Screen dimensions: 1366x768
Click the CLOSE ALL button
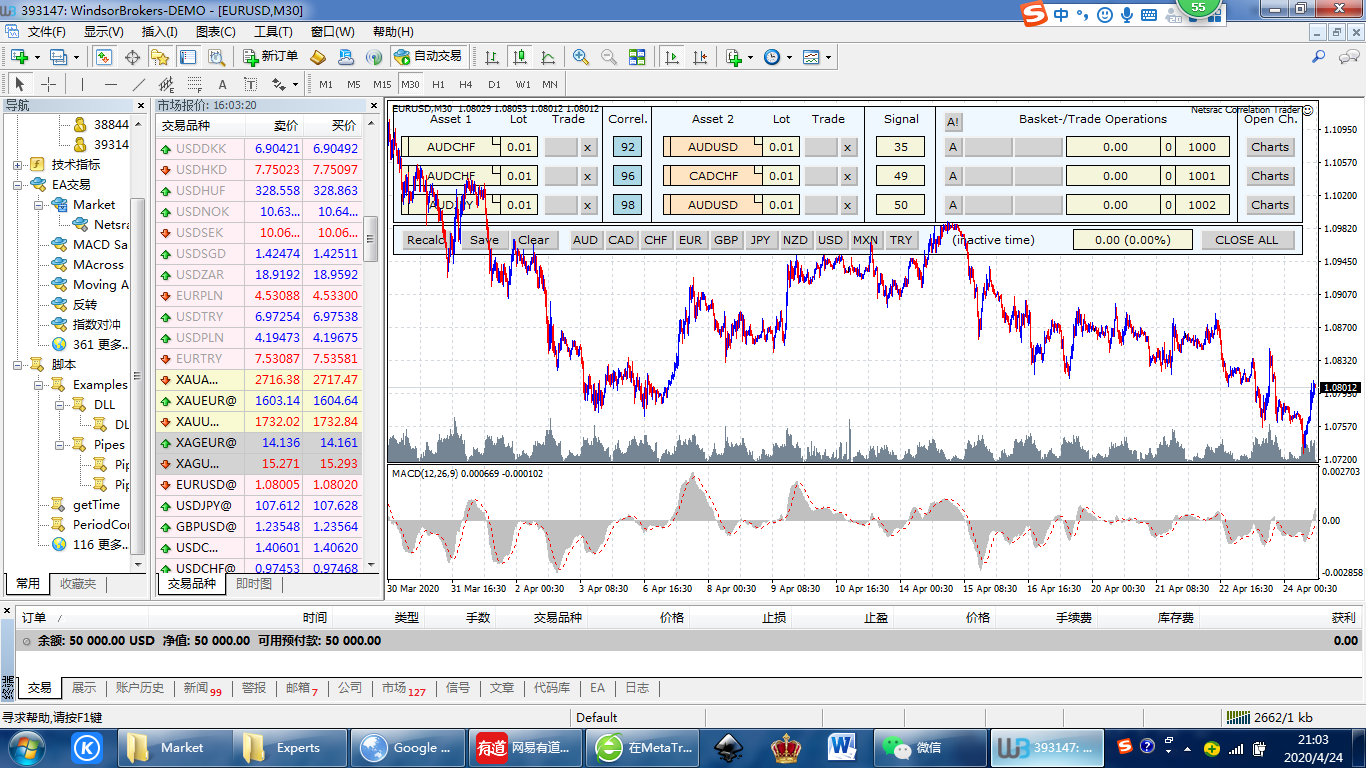[x=1246, y=240]
